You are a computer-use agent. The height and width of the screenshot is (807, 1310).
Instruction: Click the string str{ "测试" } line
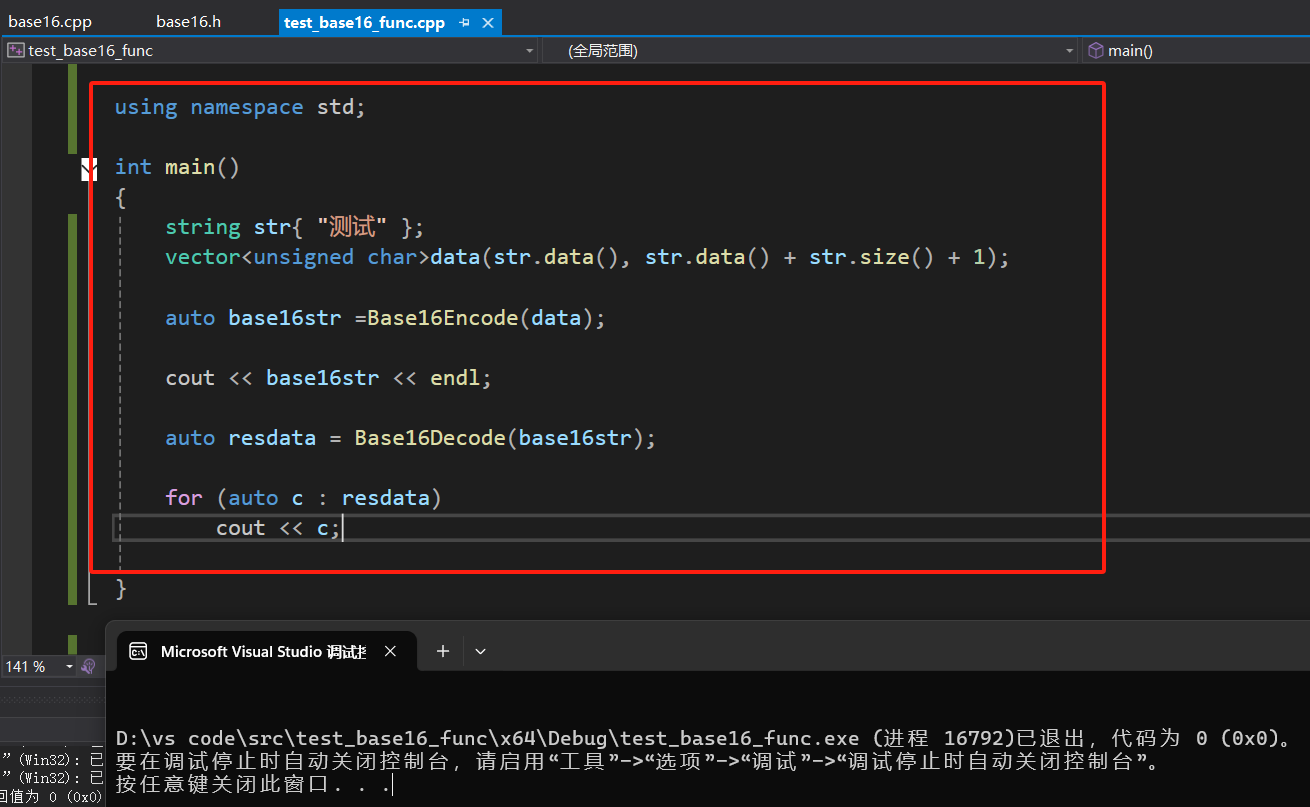295,227
